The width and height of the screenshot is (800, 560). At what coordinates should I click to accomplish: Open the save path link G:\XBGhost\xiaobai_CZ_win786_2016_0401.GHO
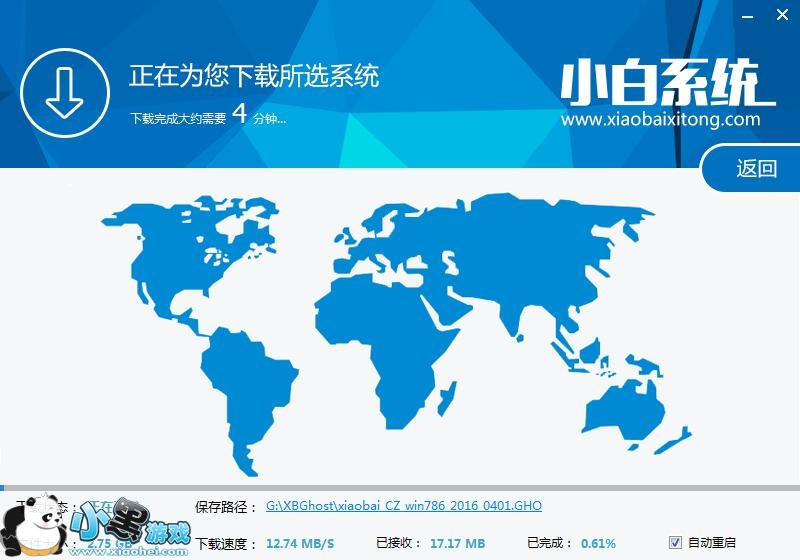pos(404,505)
